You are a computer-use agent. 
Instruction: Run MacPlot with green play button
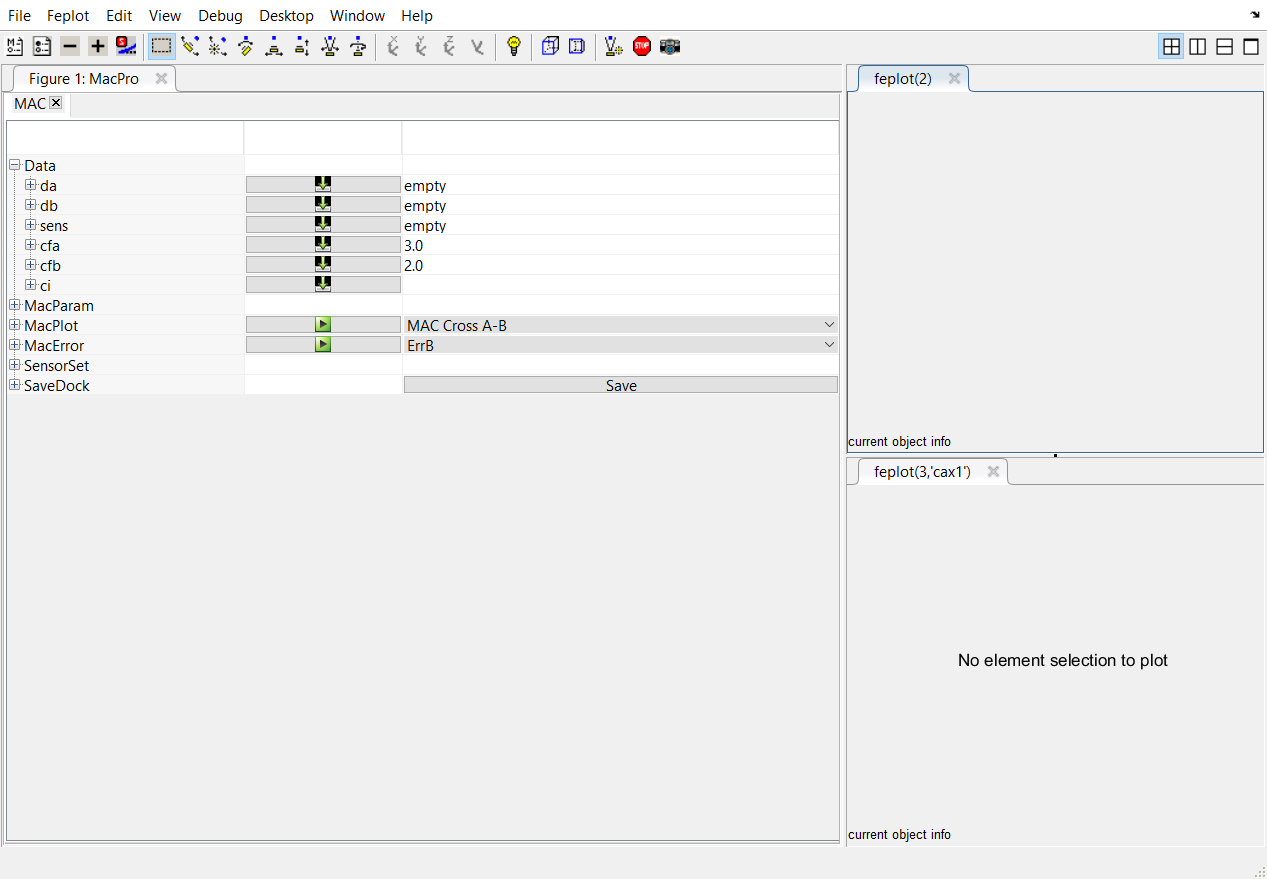(322, 325)
